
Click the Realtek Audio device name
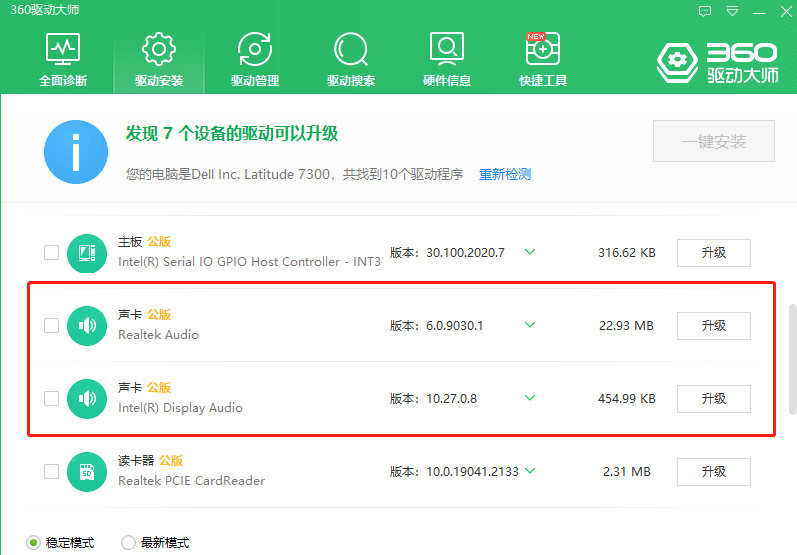pyautogui.click(x=158, y=335)
